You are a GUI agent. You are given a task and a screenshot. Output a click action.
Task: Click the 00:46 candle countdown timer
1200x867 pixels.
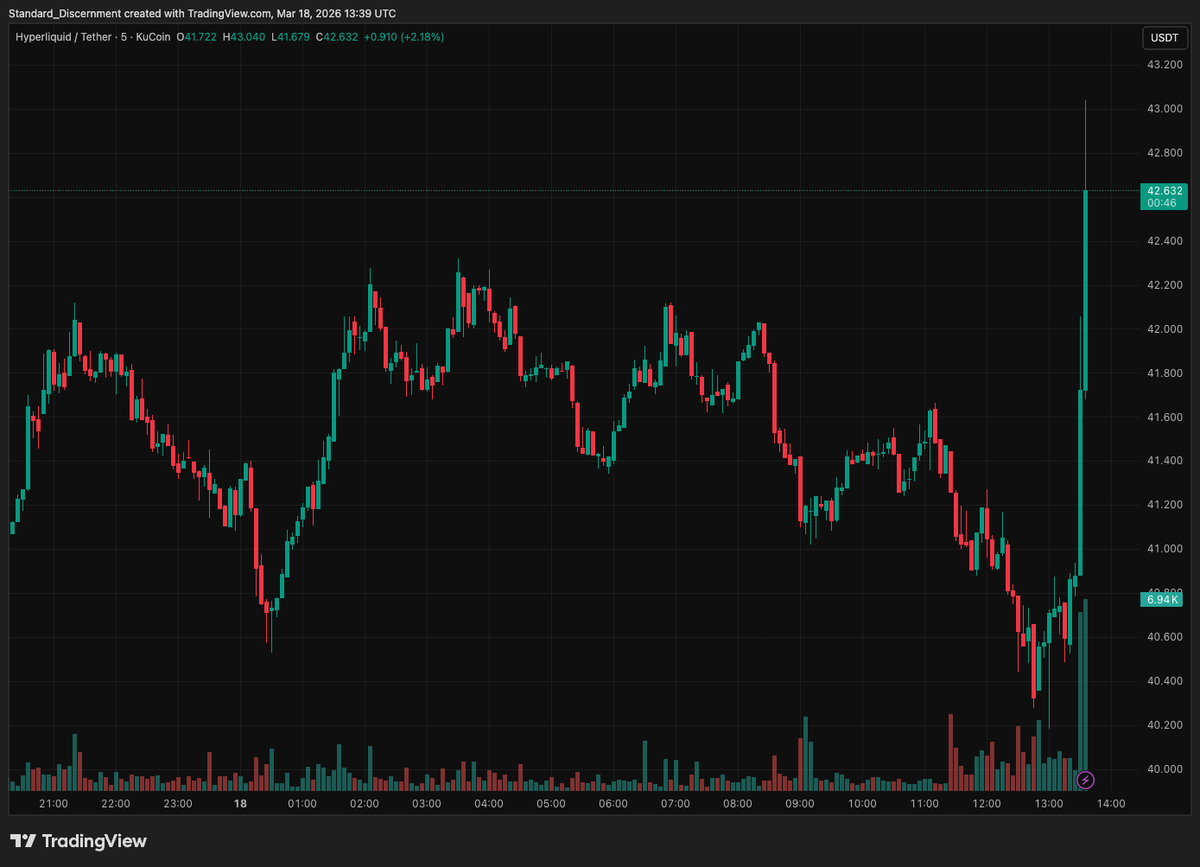click(x=1164, y=203)
